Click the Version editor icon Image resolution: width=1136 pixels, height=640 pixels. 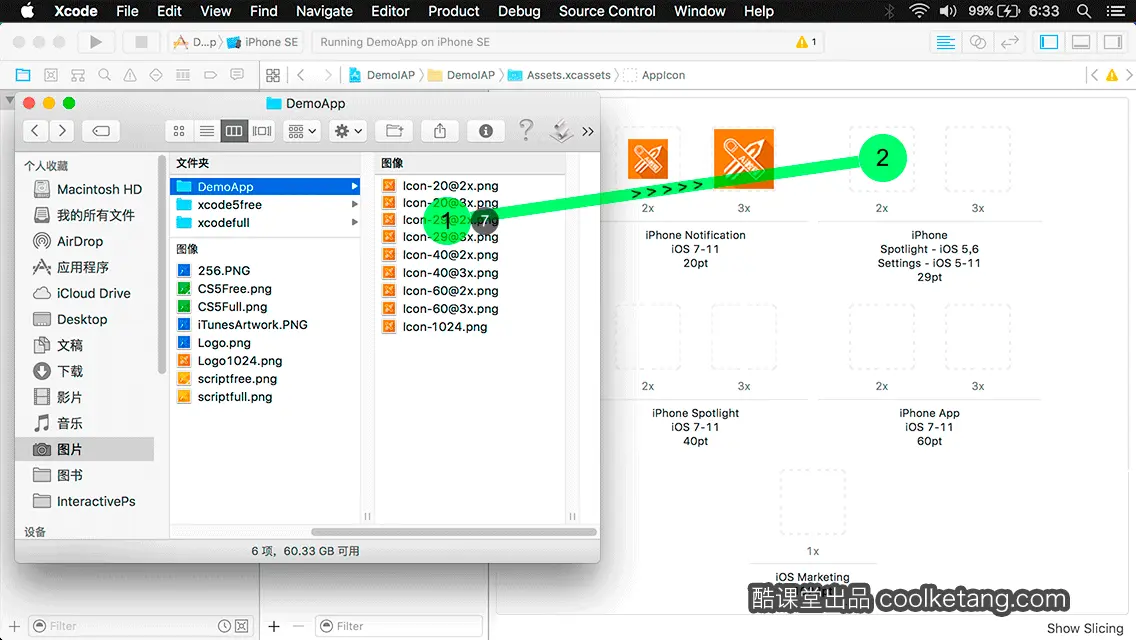tap(1009, 42)
